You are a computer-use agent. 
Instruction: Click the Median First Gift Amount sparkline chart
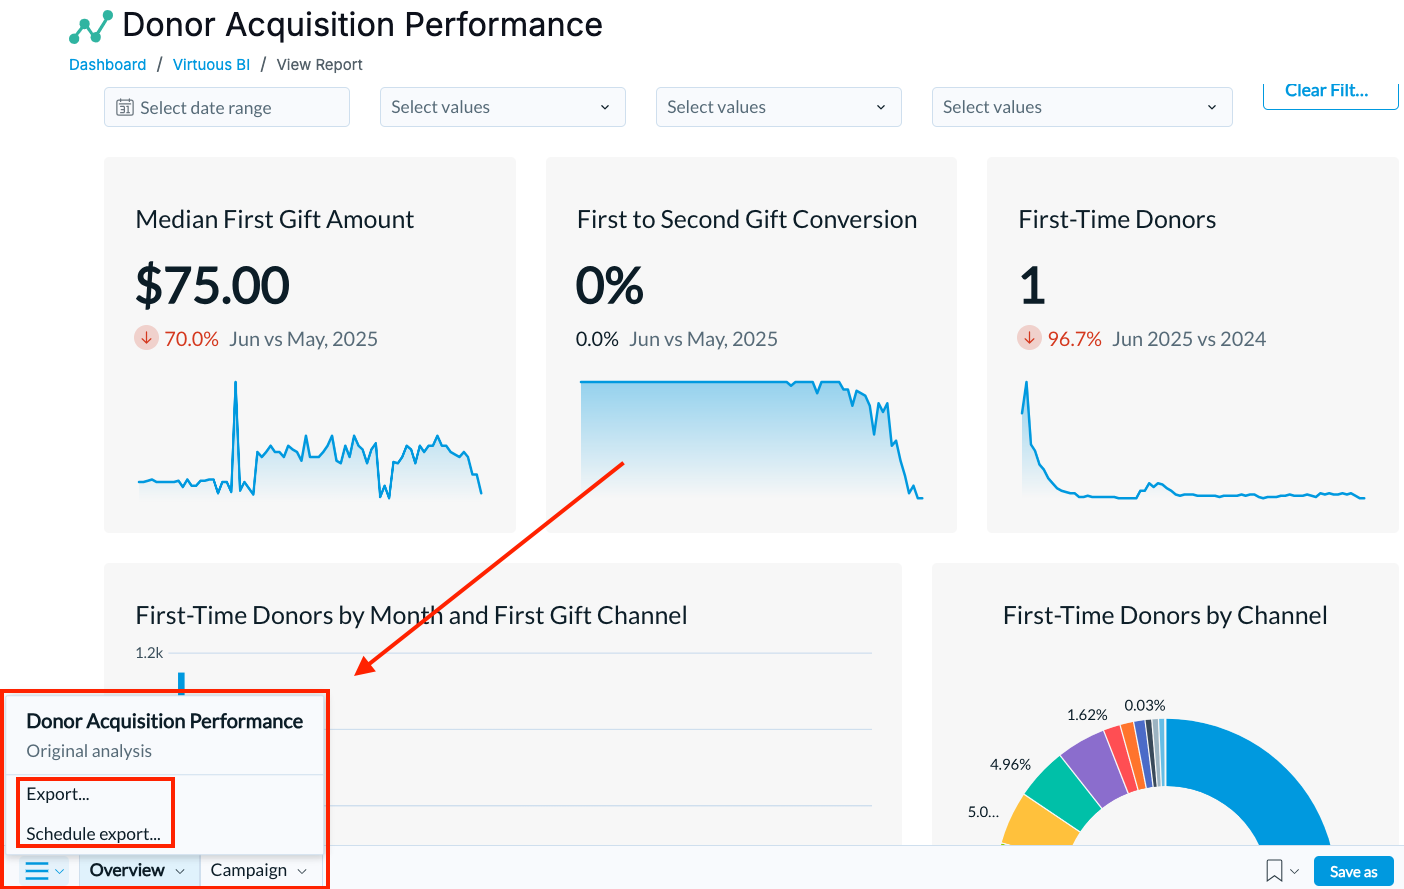click(310, 440)
